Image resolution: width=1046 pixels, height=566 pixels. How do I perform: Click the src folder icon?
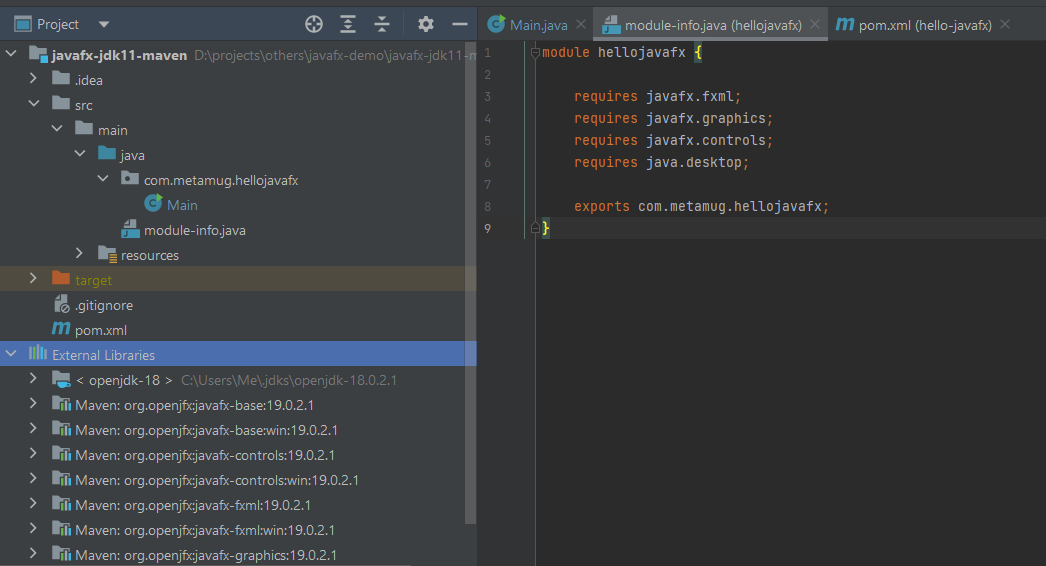point(61,103)
